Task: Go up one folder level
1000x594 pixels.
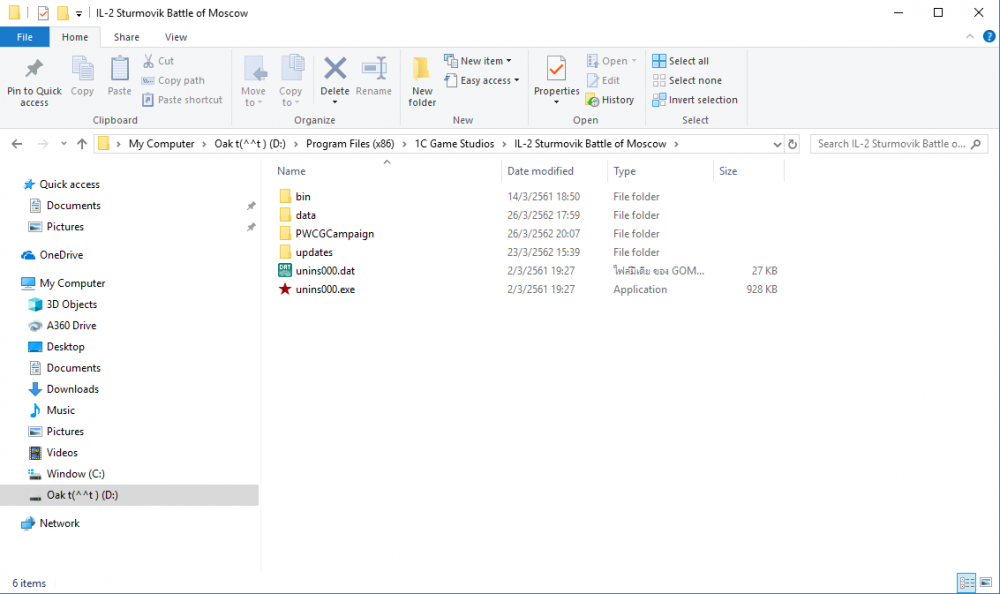Action: click(x=82, y=144)
